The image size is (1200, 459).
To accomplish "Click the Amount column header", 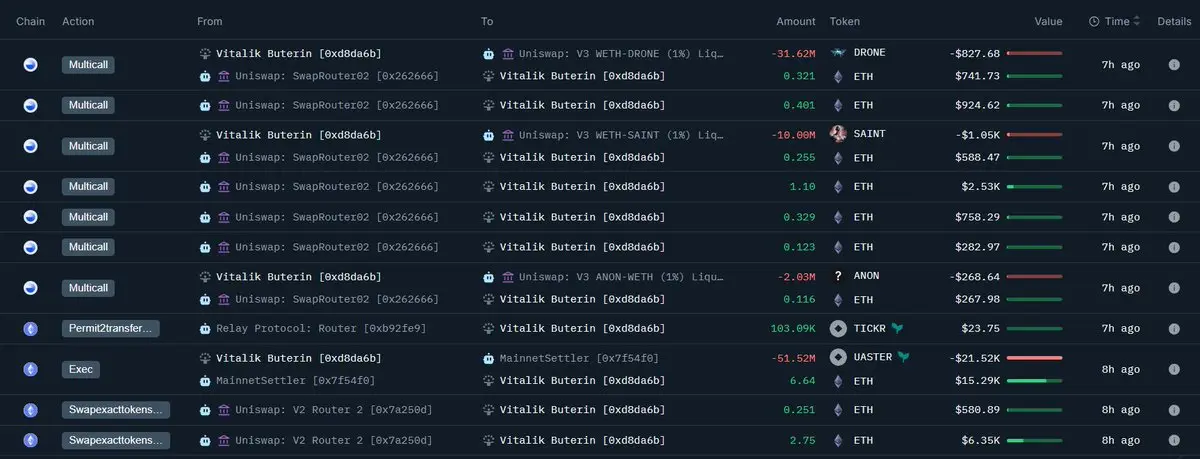I will 796,21.
